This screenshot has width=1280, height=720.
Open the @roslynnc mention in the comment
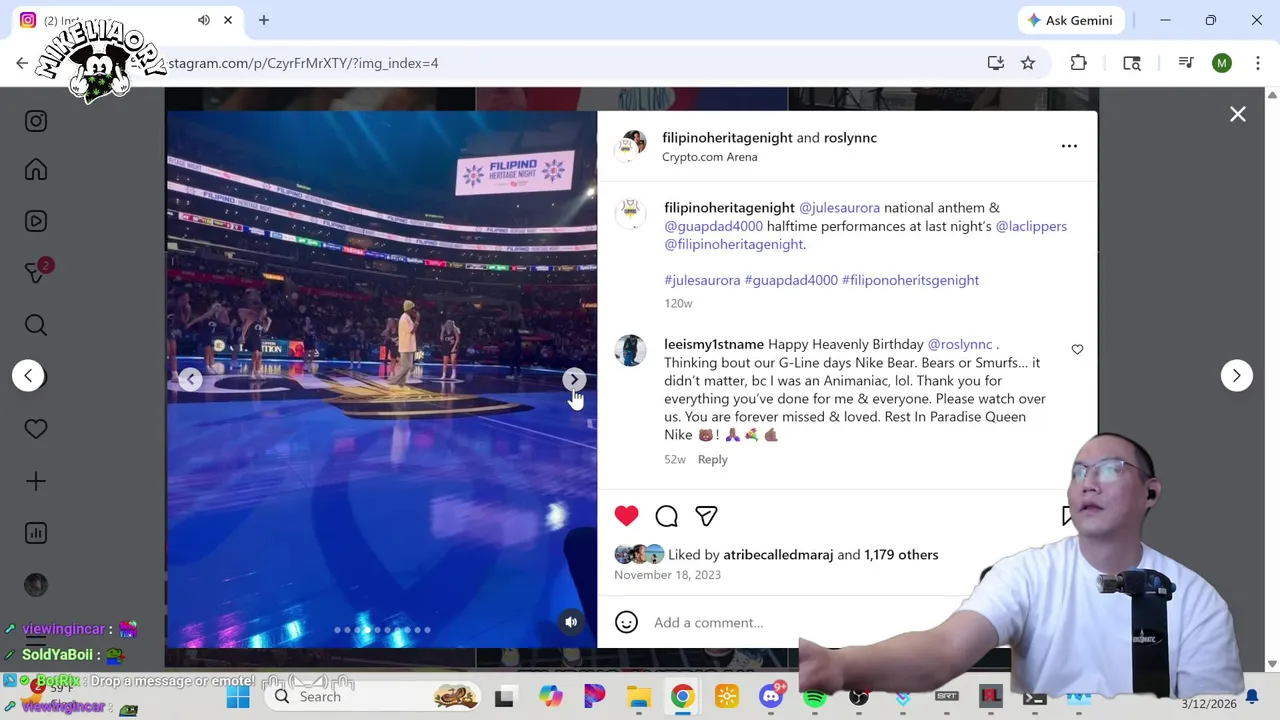[x=959, y=344]
